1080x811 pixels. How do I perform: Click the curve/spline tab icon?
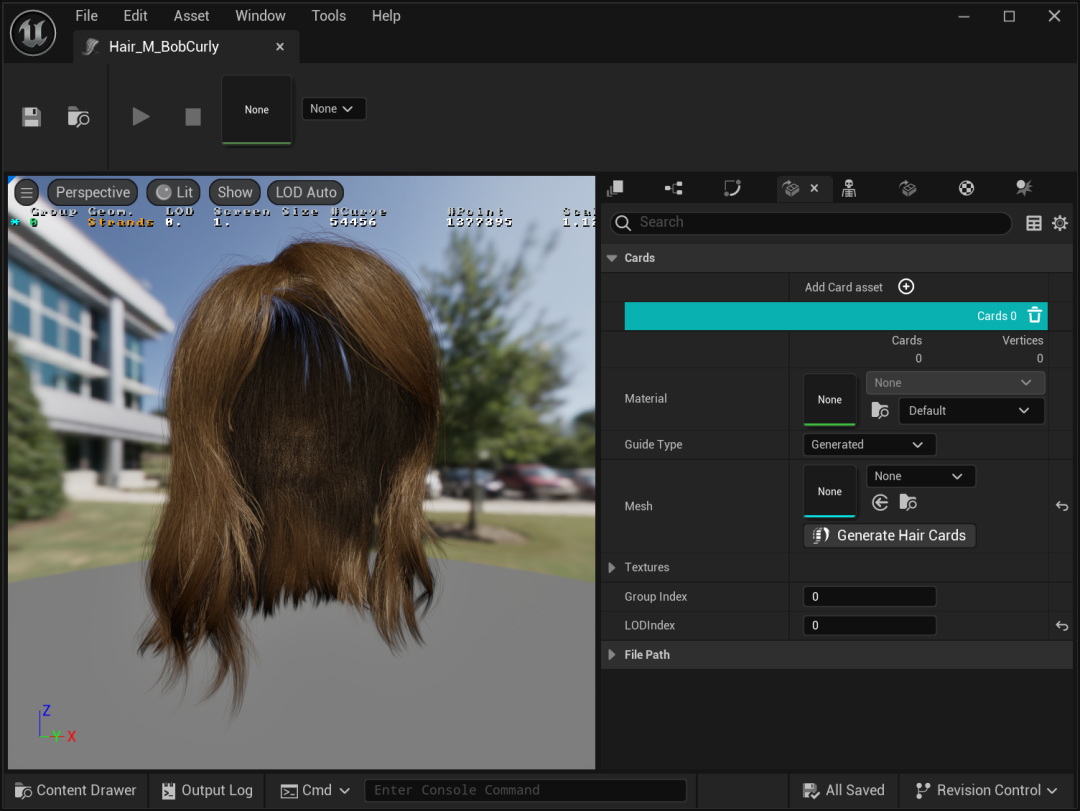[732, 188]
